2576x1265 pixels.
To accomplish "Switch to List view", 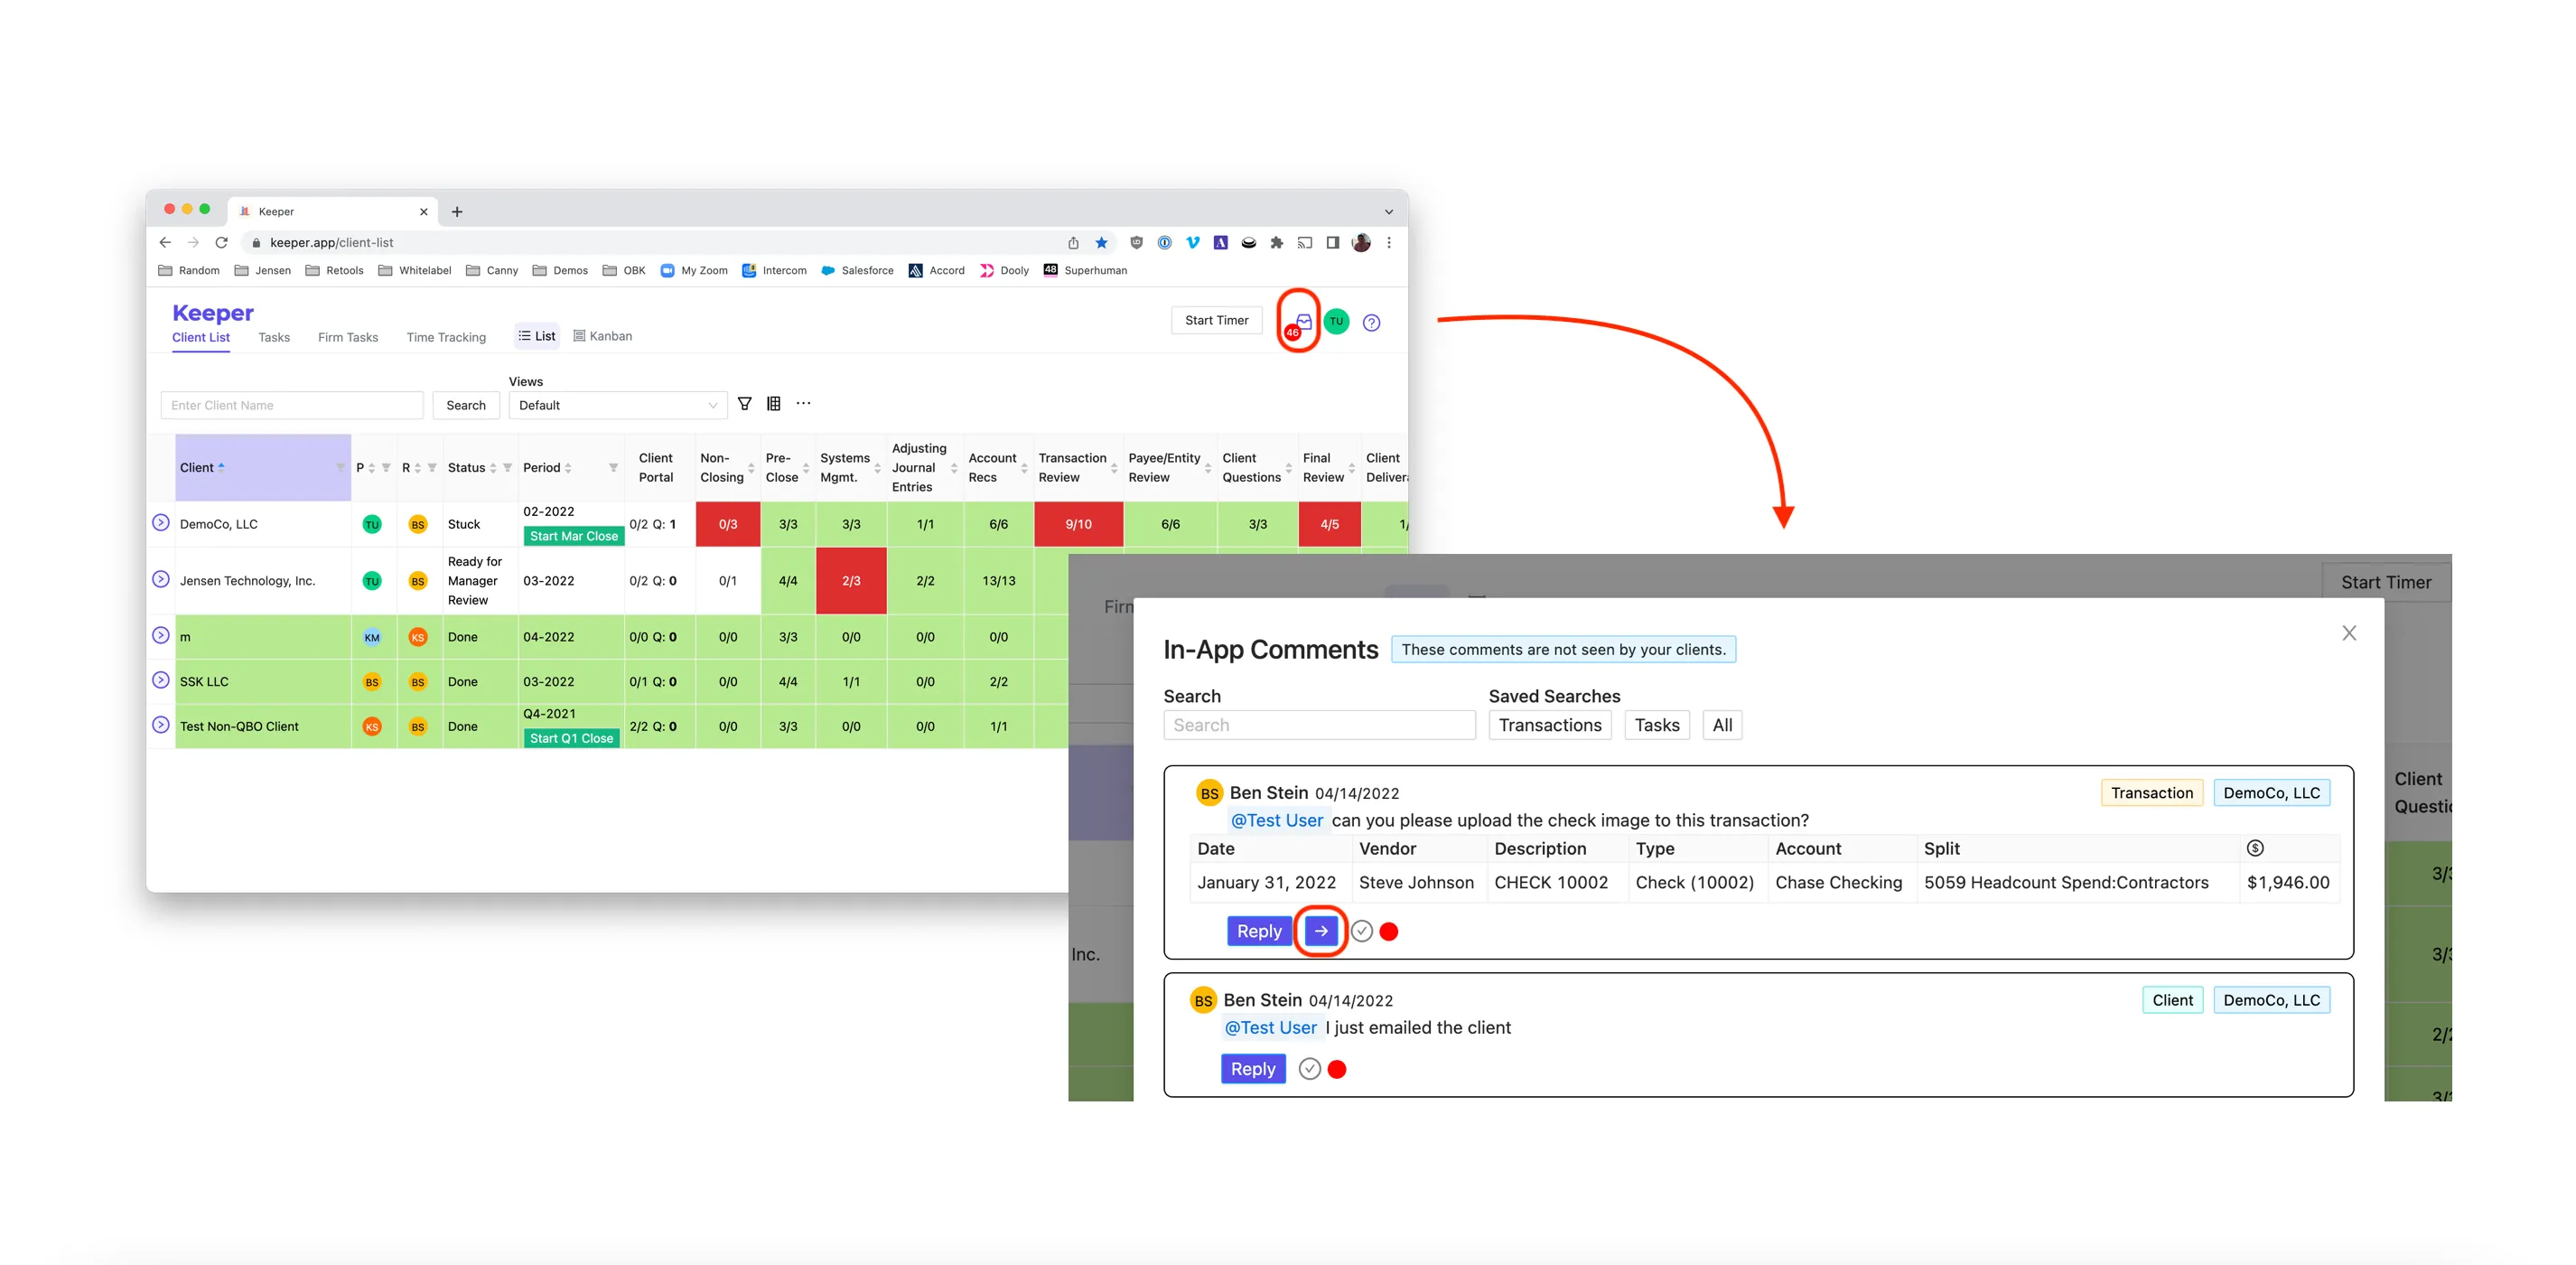I will tap(537, 336).
